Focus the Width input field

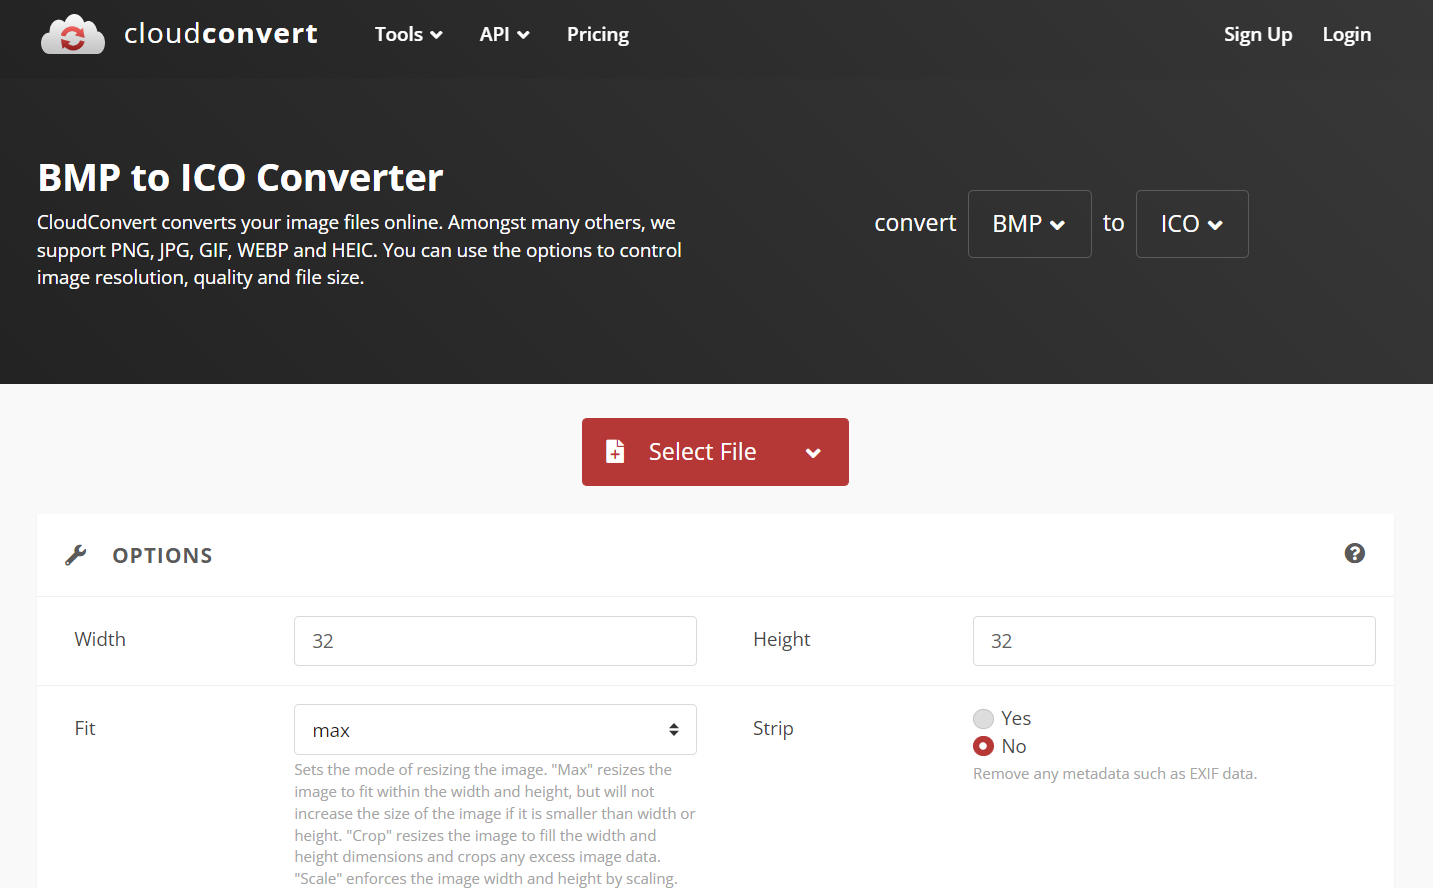click(x=495, y=641)
